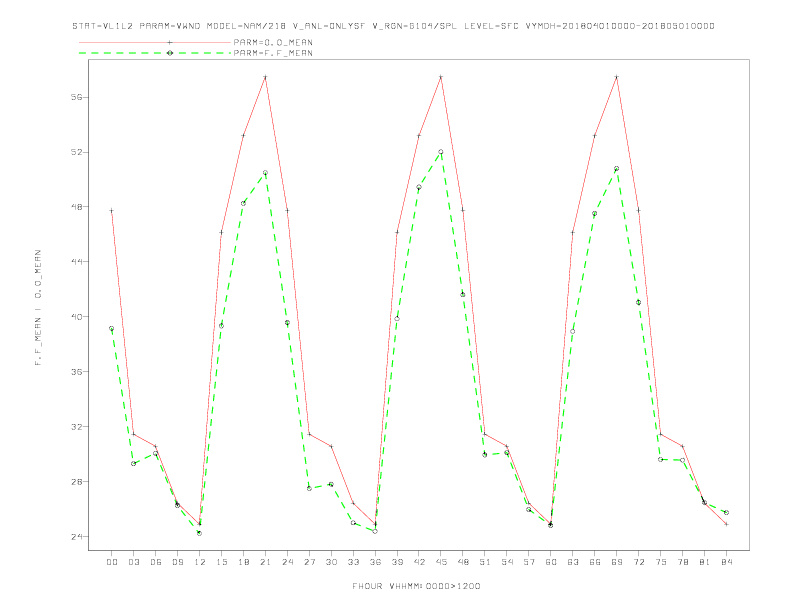Click red O.O_MEAN peak point at hour 45
The height and width of the screenshot is (612, 792).
click(x=441, y=77)
